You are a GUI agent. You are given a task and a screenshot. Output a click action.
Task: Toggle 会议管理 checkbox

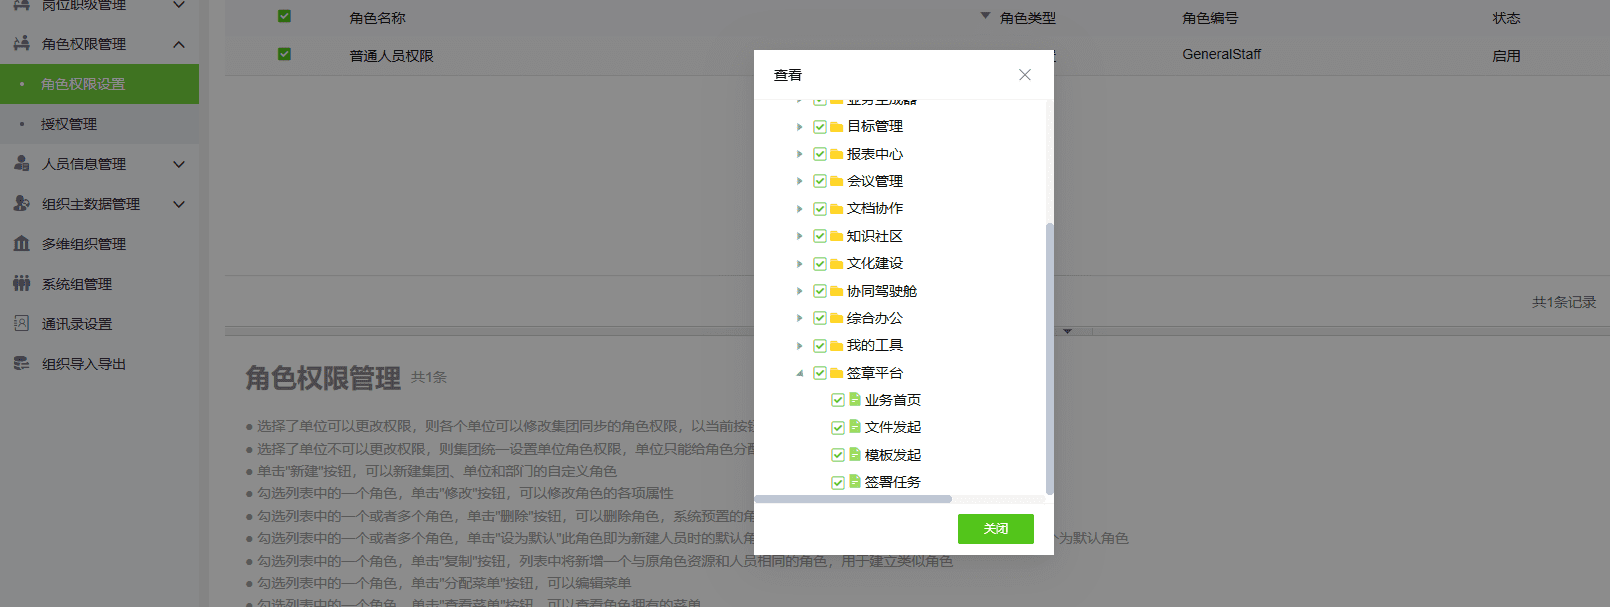coord(820,181)
